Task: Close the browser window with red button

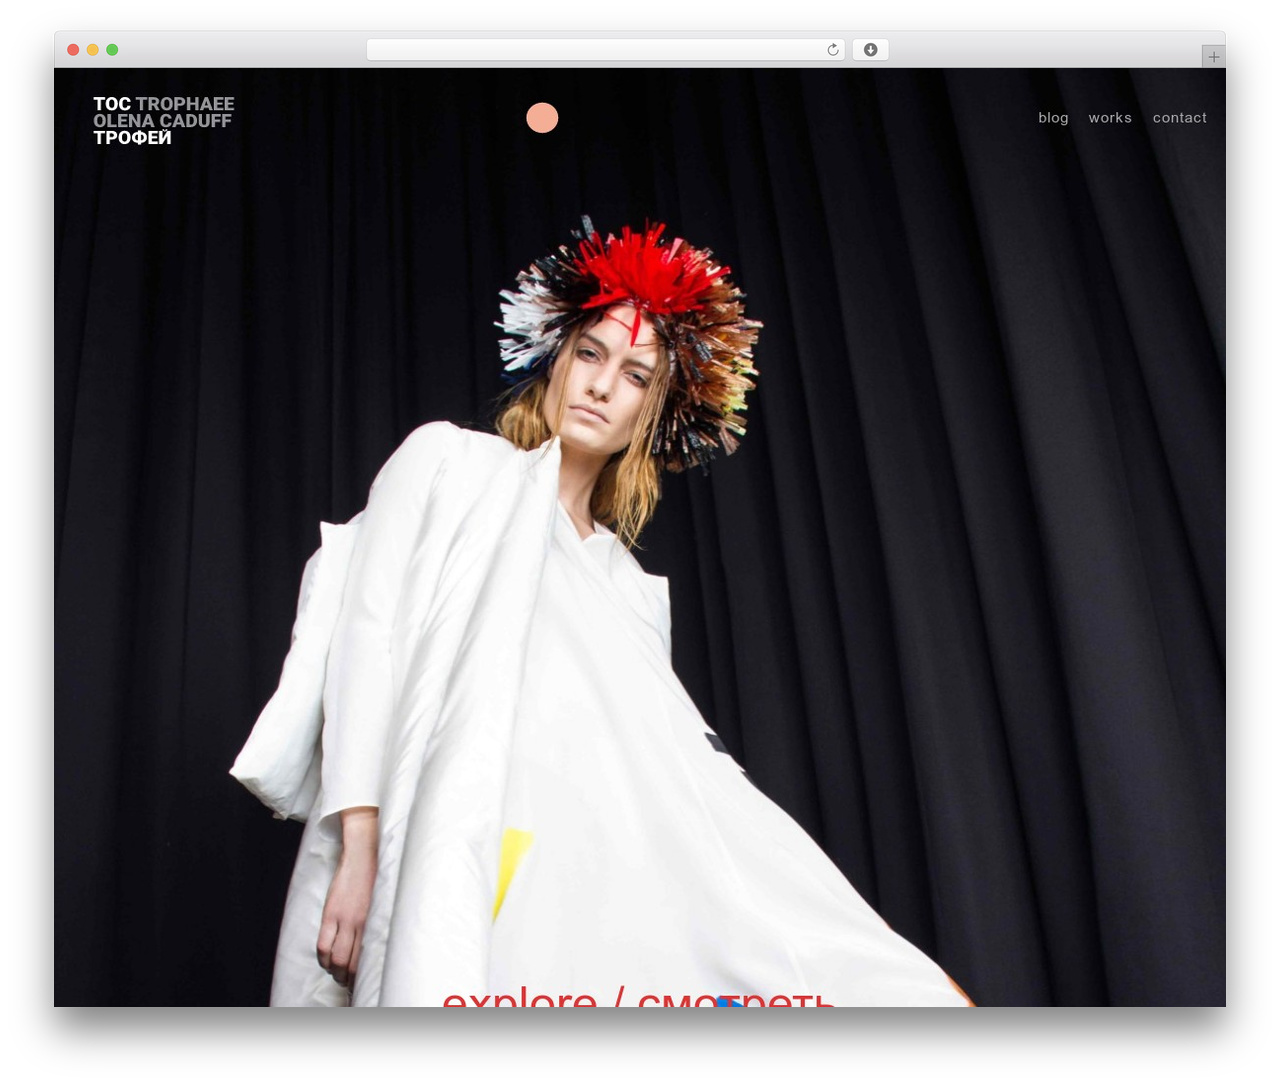Action: 73,50
